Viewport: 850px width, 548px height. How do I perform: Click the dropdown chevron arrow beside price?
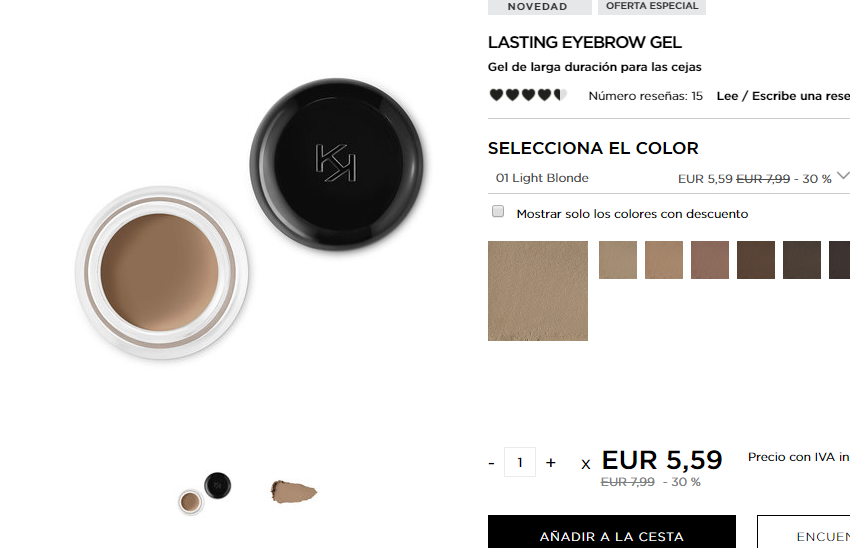click(842, 176)
